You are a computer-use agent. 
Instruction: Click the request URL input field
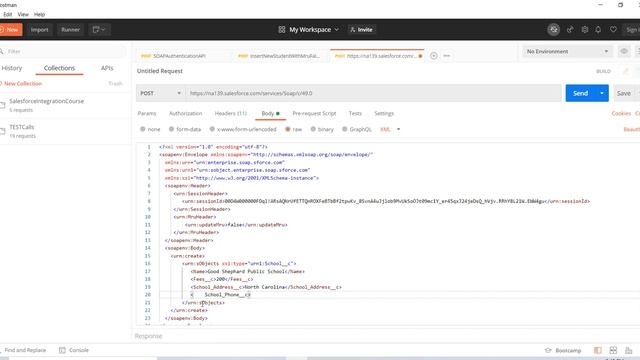pos(373,93)
